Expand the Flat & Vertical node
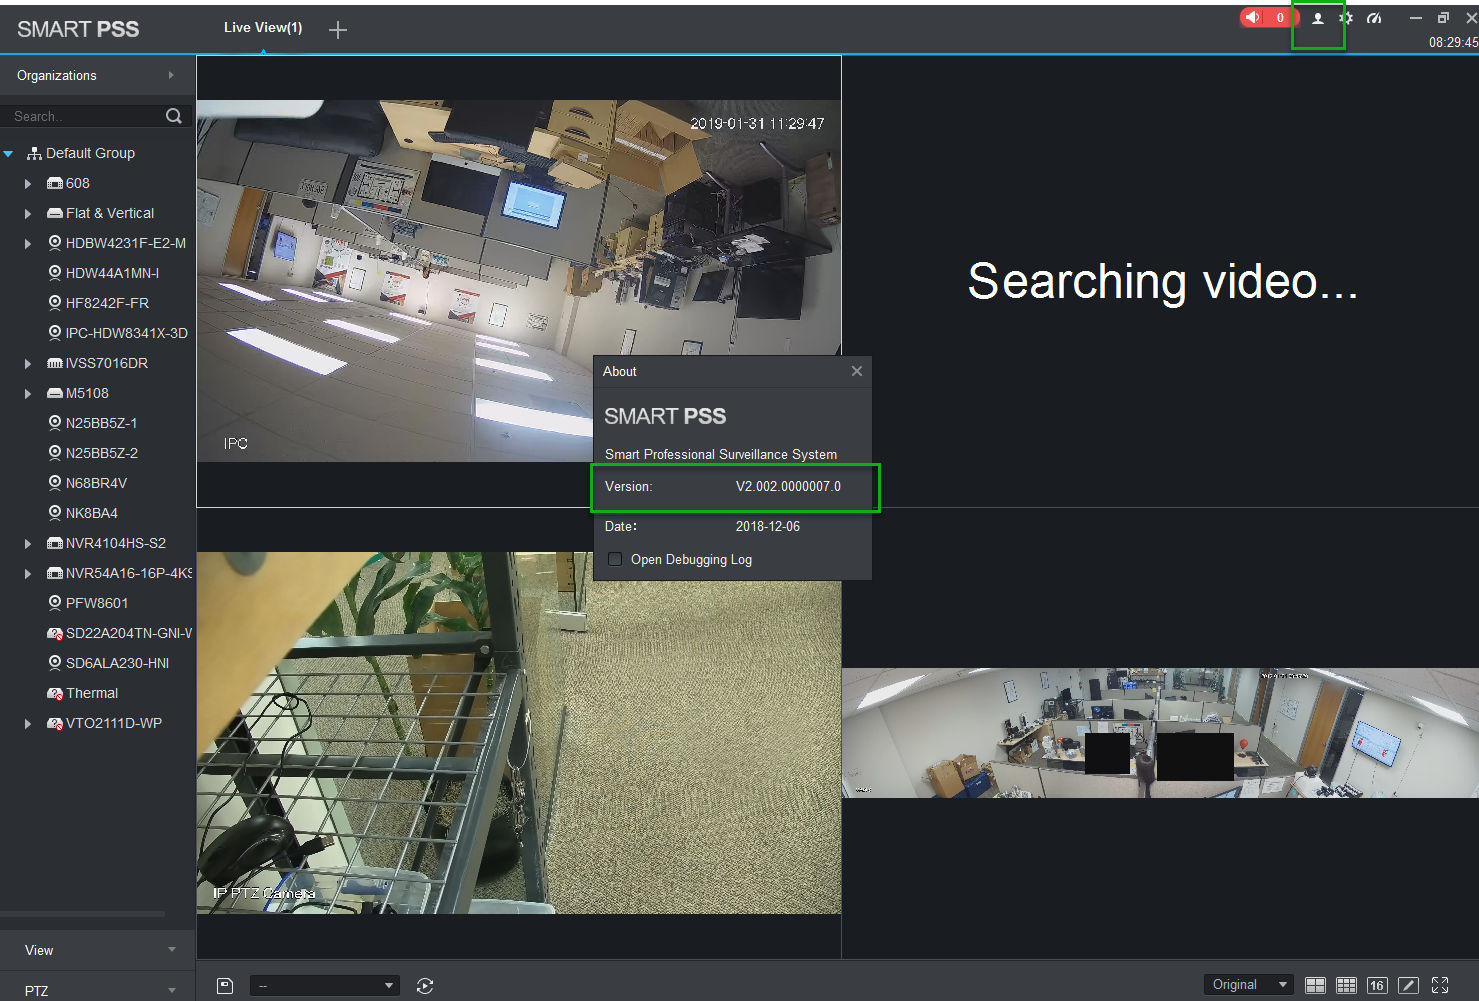 [x=28, y=213]
